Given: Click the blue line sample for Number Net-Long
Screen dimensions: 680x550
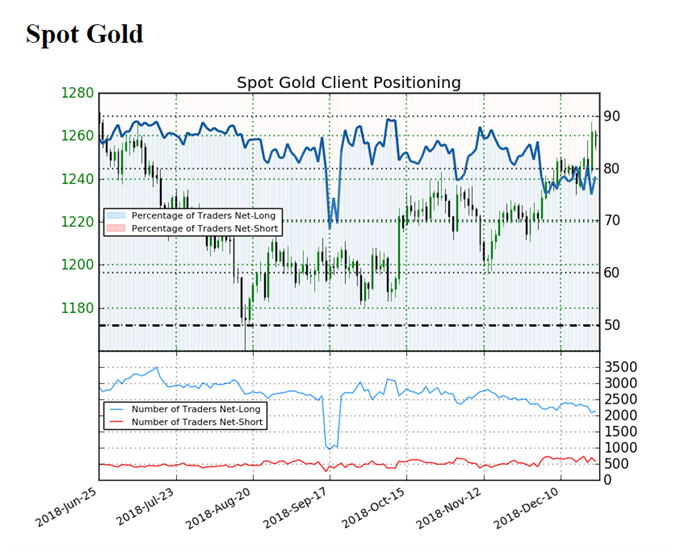Looking at the screenshot, I should [116, 409].
